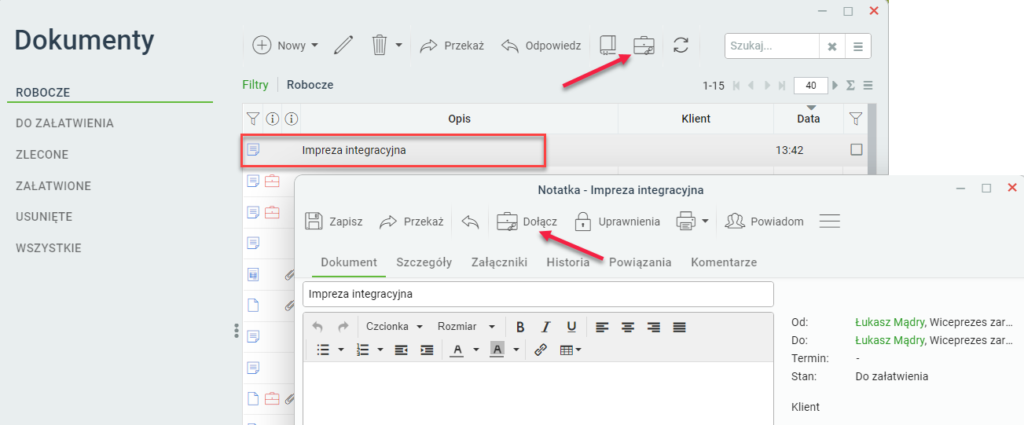Viewport: 1024px width, 425px height.
Task: Open the ZLECONE folder
Action: [42, 155]
